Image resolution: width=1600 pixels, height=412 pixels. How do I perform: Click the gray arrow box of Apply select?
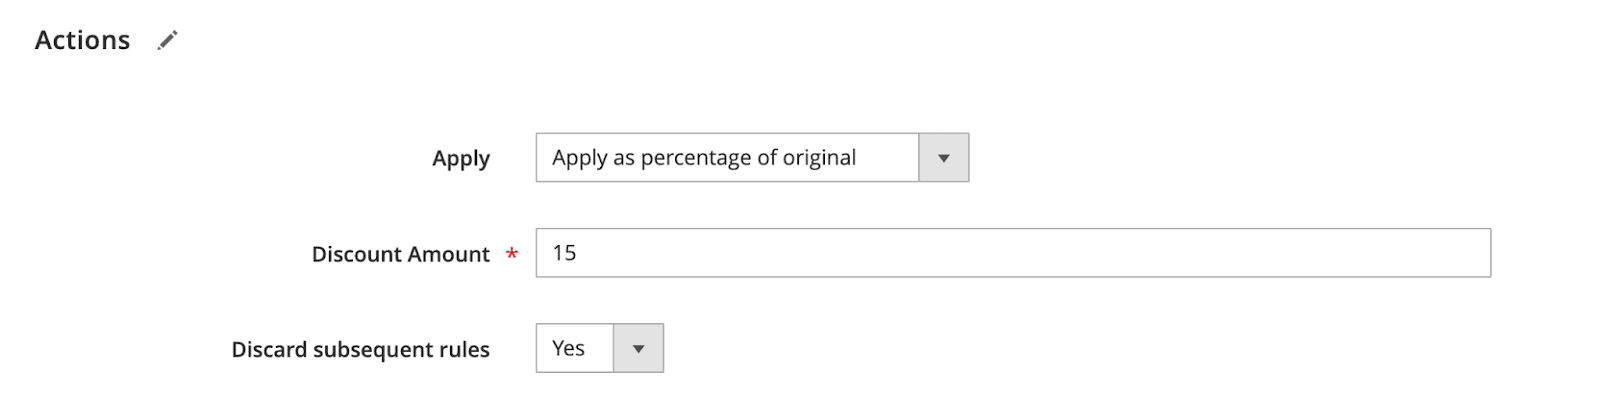[x=943, y=158]
